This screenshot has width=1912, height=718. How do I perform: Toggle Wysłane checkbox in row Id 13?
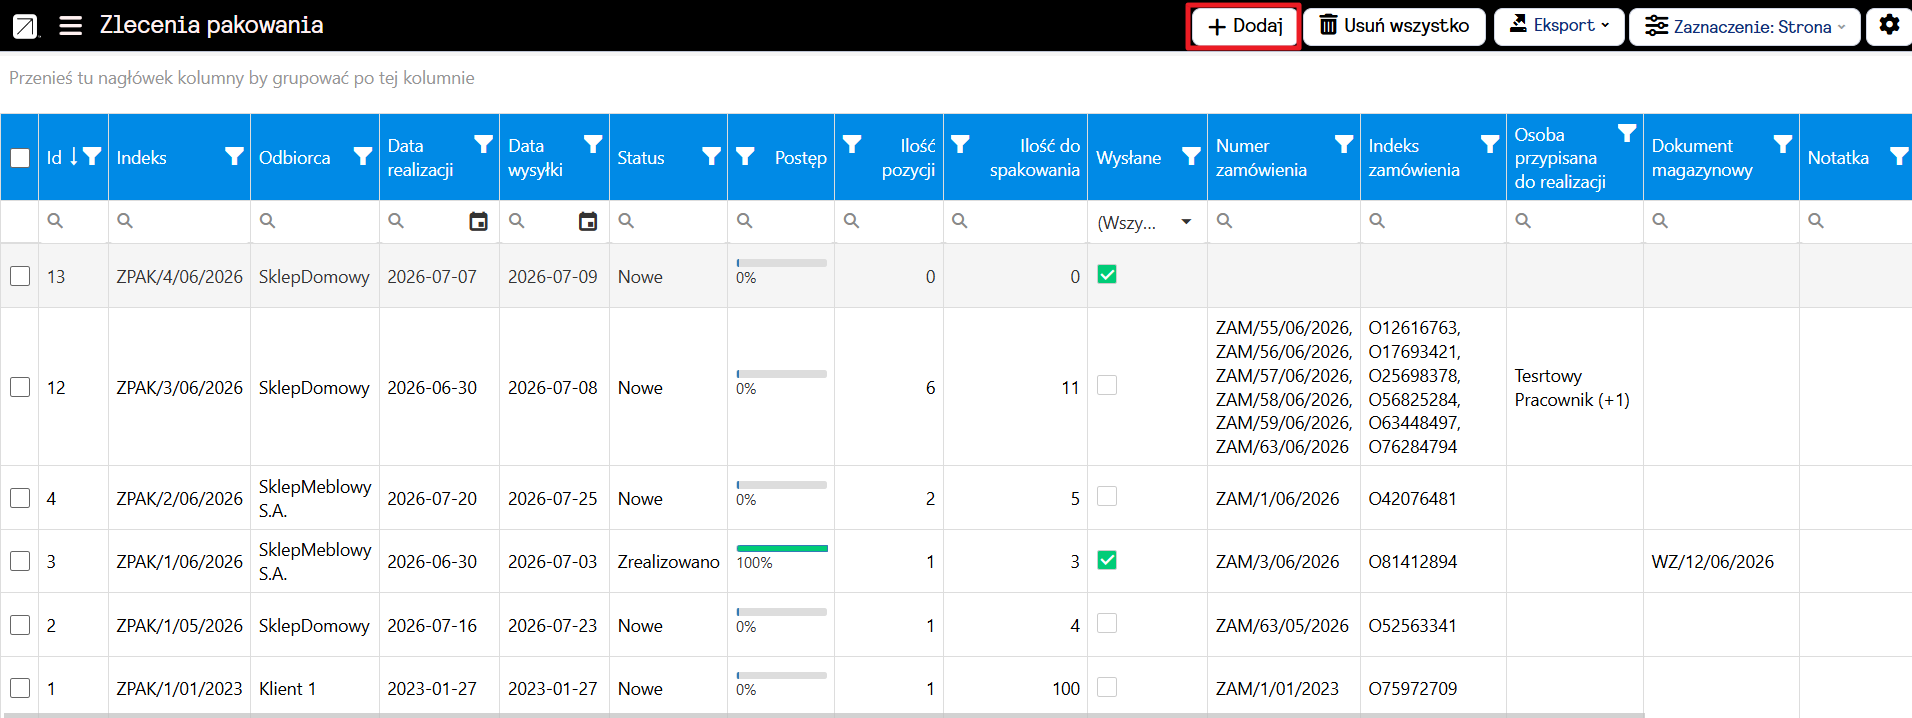[1107, 274]
